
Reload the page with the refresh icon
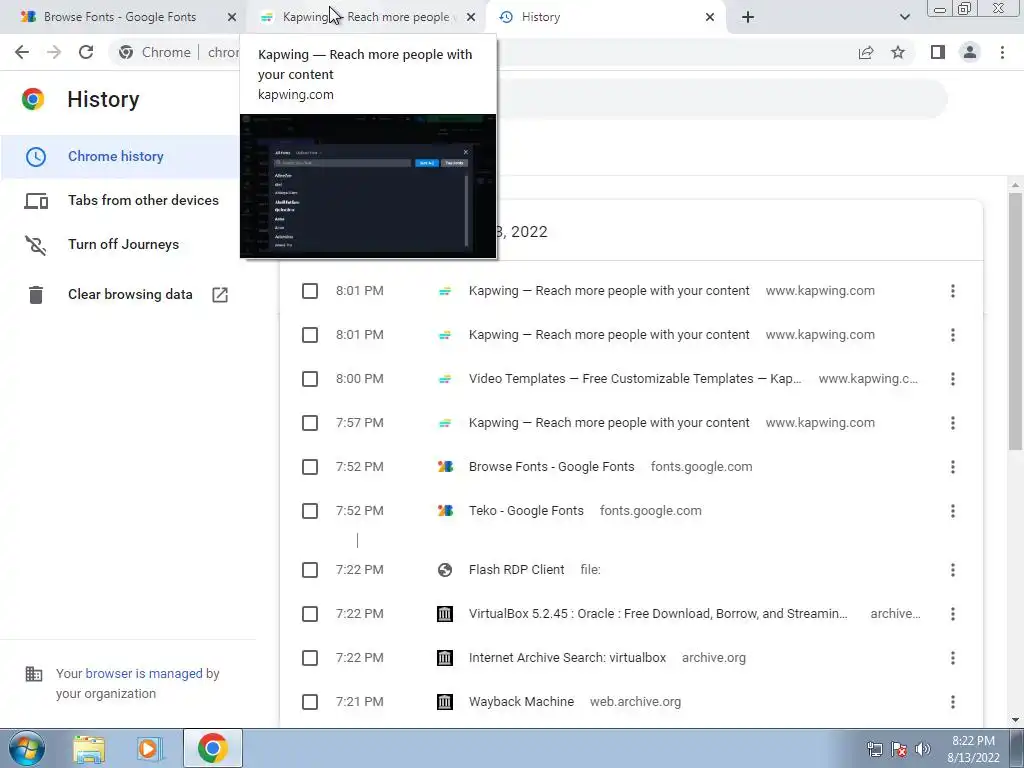point(86,52)
